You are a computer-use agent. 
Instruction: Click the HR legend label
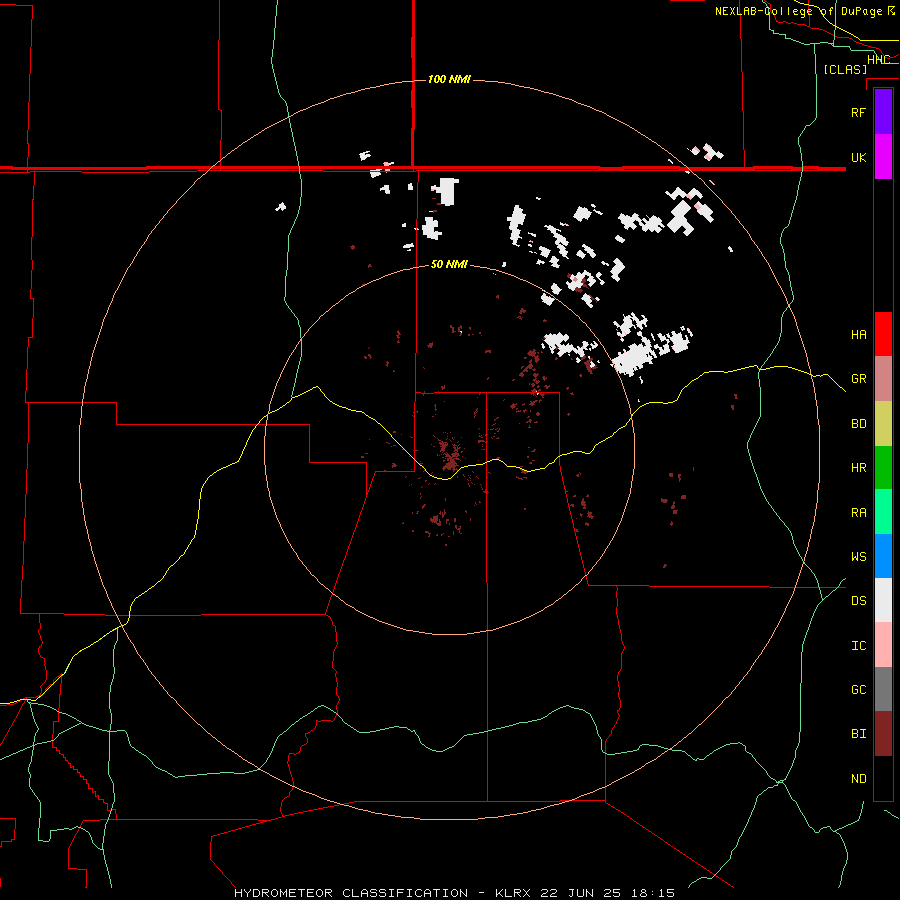(x=858, y=468)
